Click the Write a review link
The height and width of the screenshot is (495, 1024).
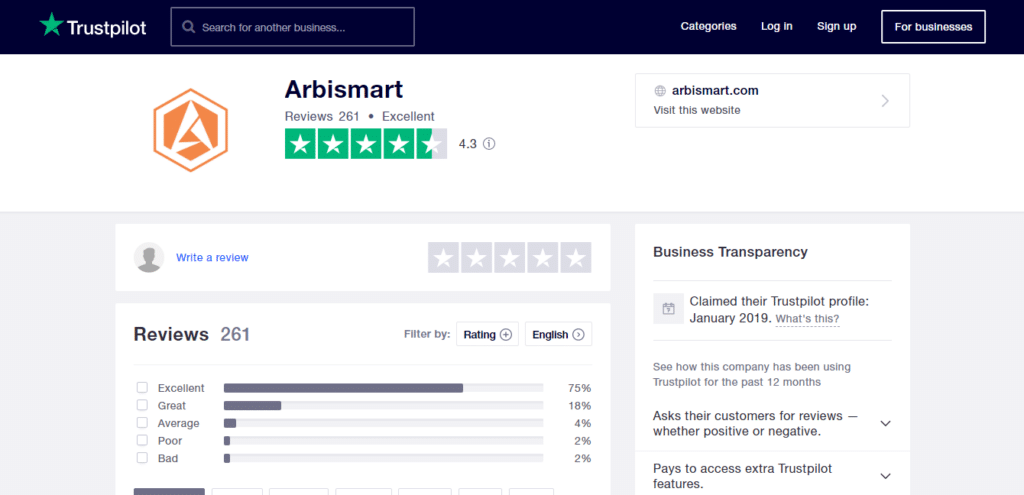point(212,258)
